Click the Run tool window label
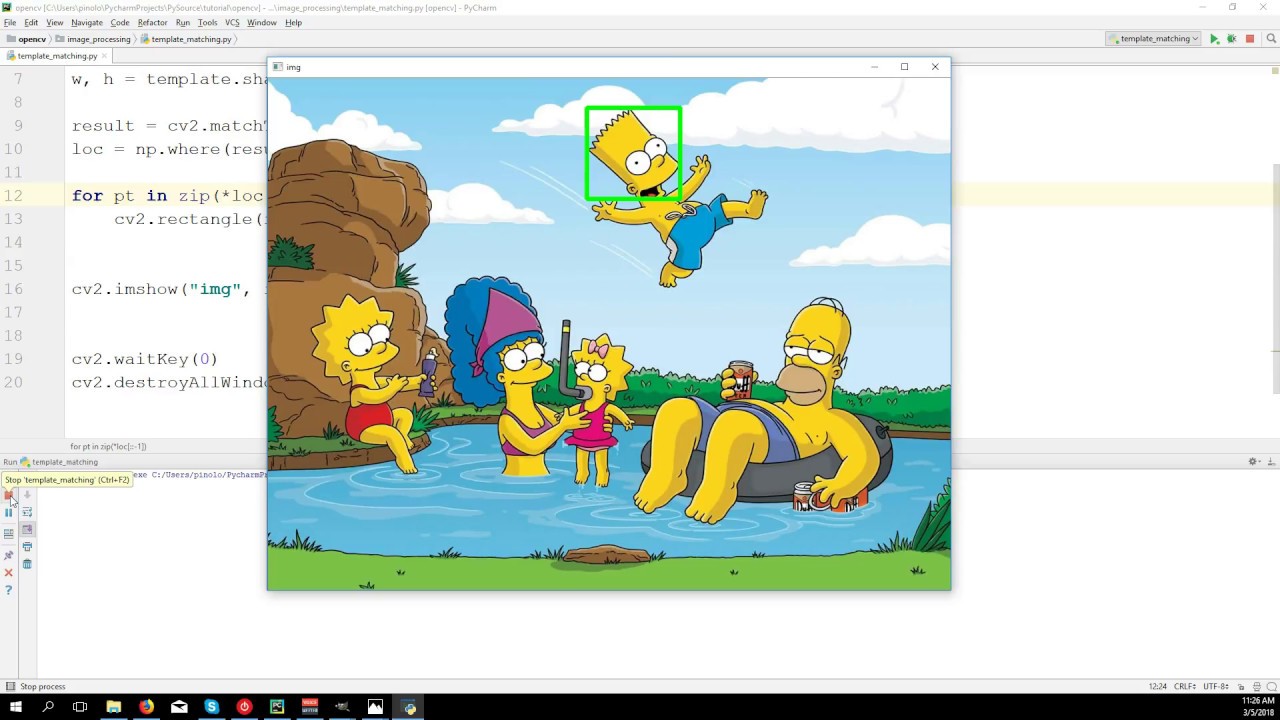 (x=9, y=461)
